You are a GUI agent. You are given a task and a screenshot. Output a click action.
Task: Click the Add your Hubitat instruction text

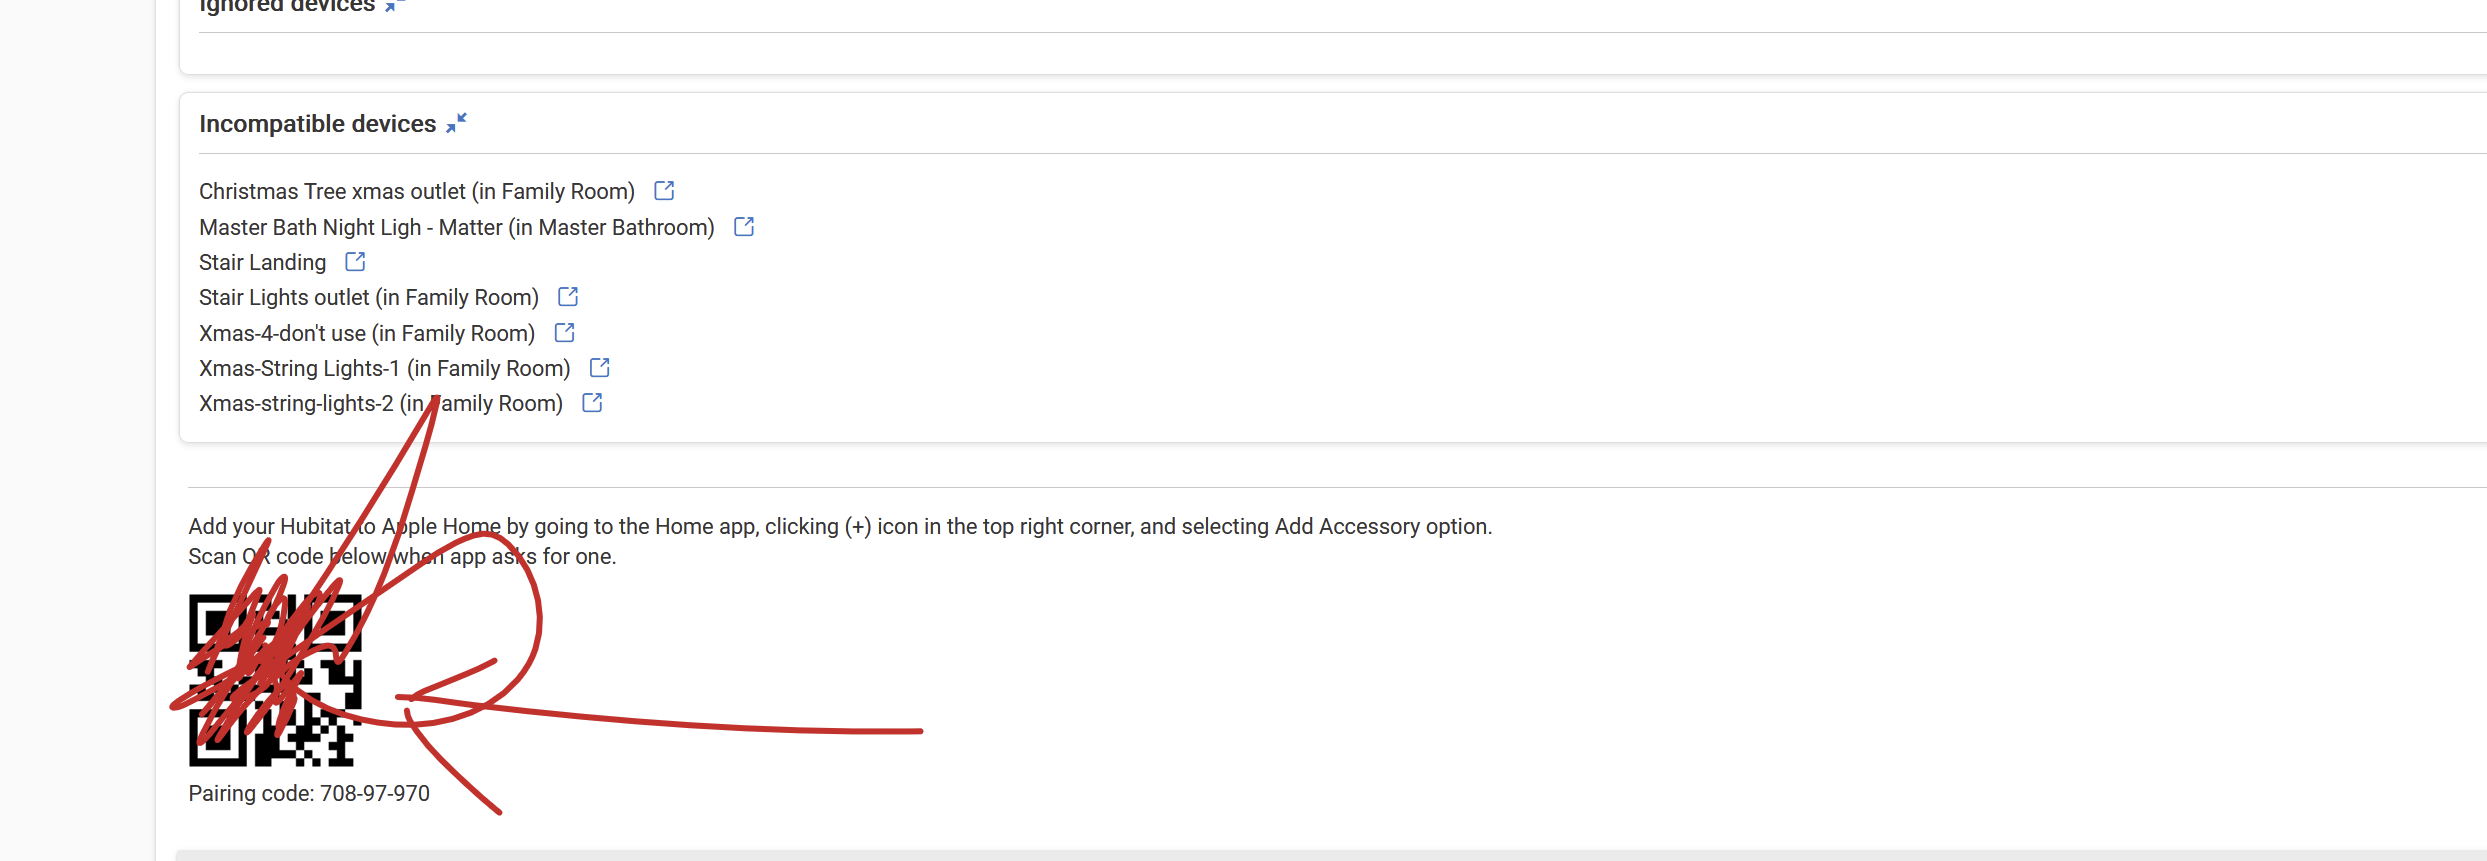click(839, 526)
